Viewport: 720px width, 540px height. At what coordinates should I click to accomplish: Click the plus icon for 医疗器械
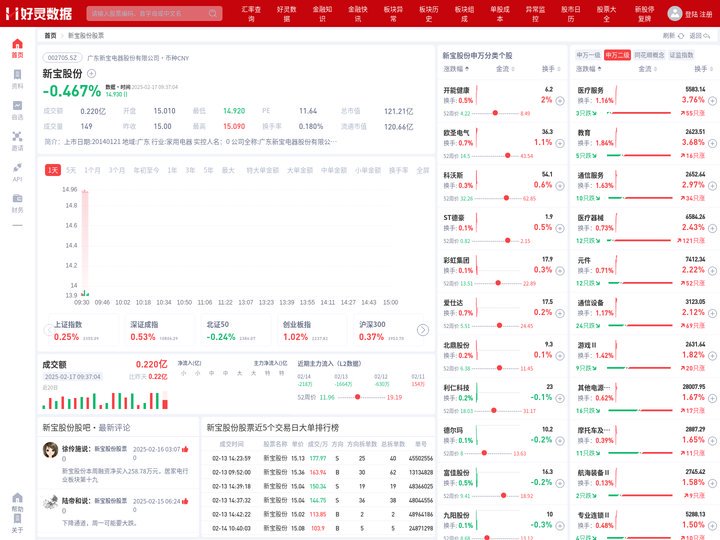(x=712, y=228)
